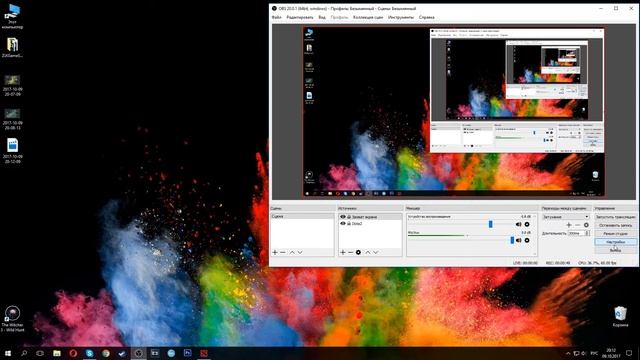Mute the playback device speaker icon
The height and width of the screenshot is (360, 640).
point(518,224)
